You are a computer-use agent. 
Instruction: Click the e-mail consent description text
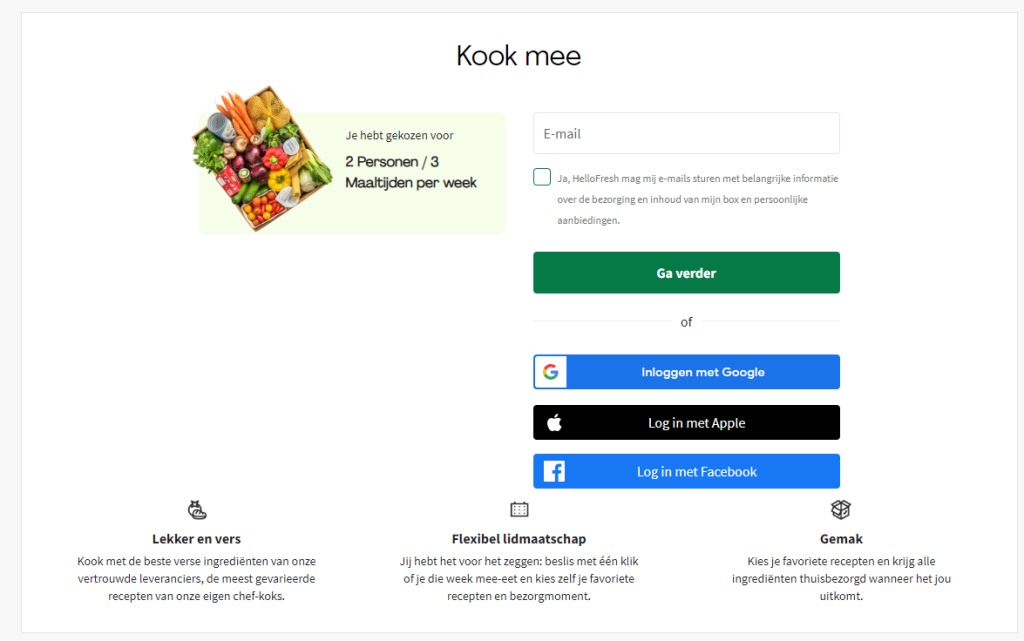click(697, 199)
